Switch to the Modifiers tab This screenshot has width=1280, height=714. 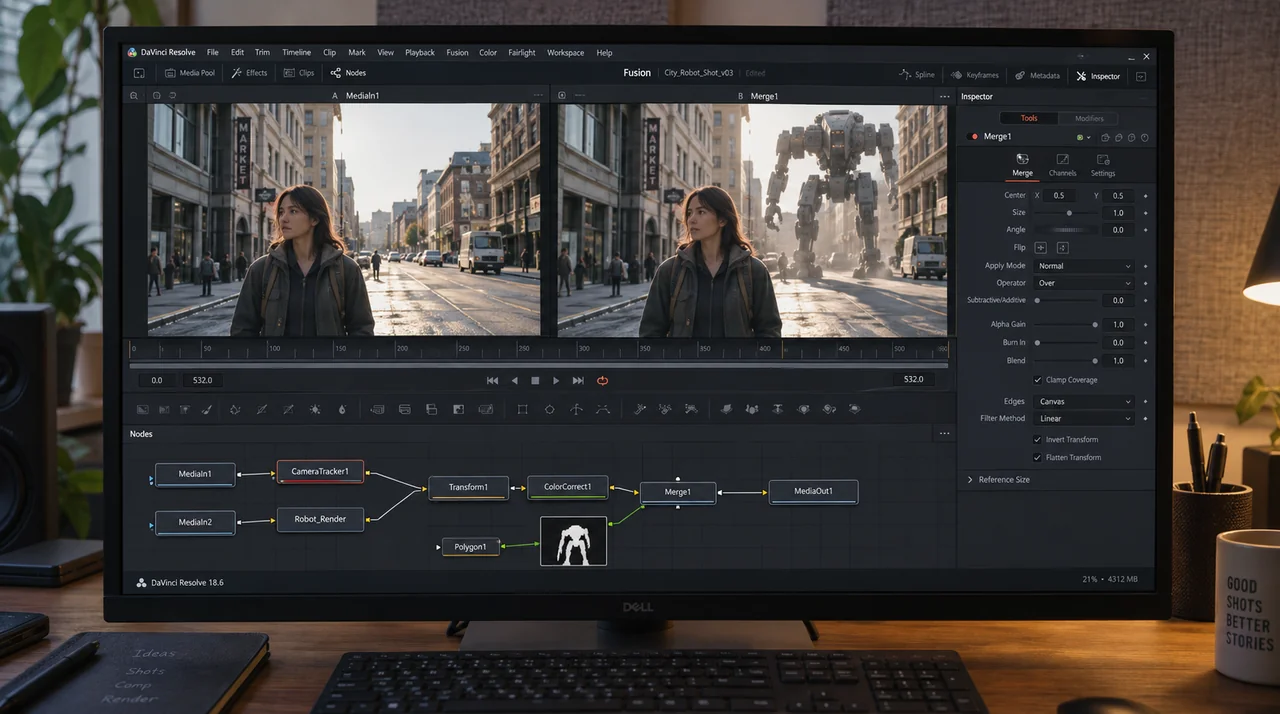click(1089, 118)
